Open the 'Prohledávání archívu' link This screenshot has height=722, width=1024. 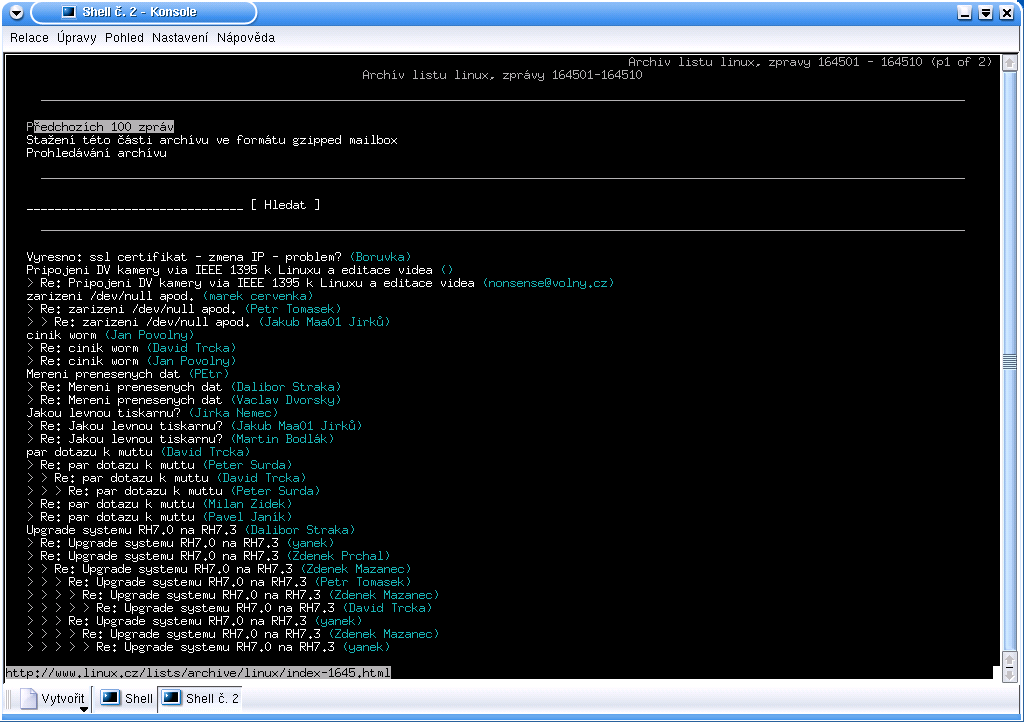96,153
